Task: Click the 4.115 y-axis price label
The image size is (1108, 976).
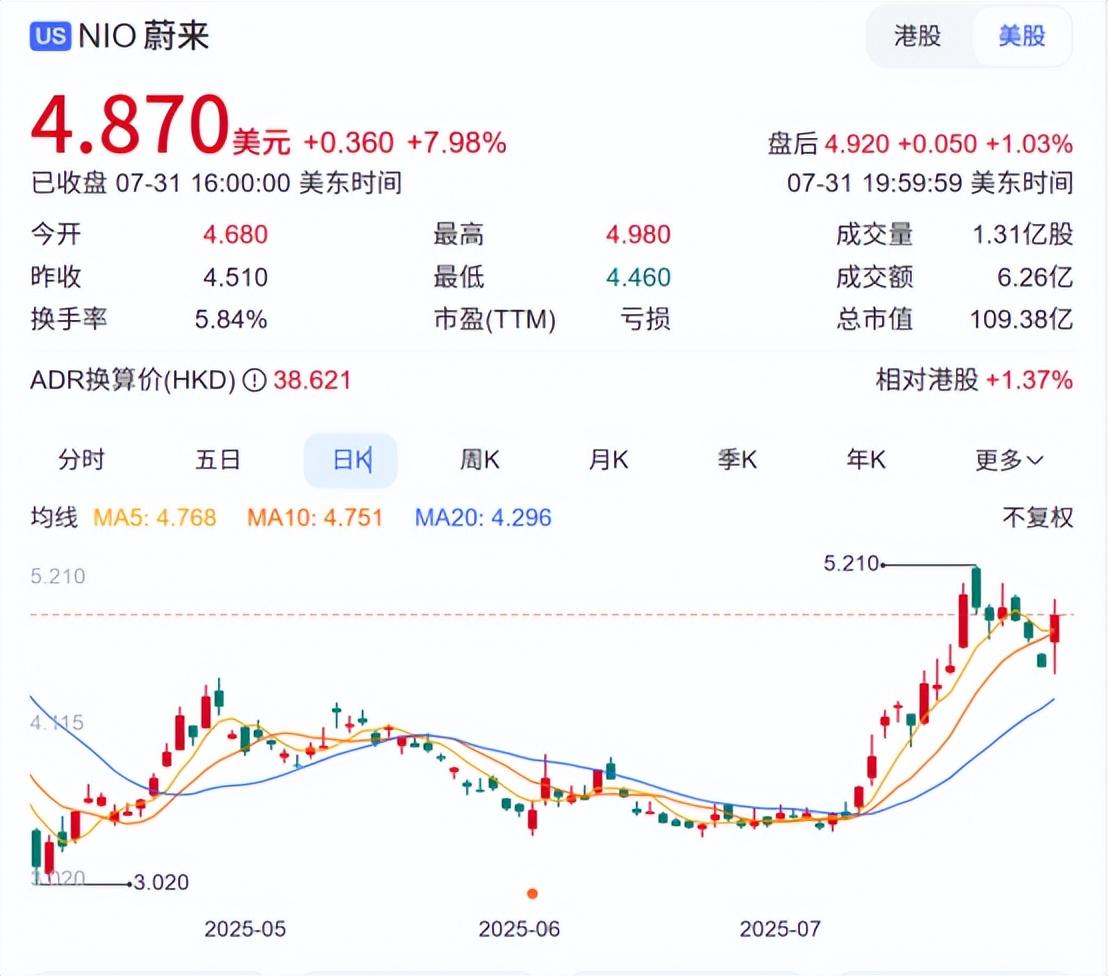Action: 57,722
